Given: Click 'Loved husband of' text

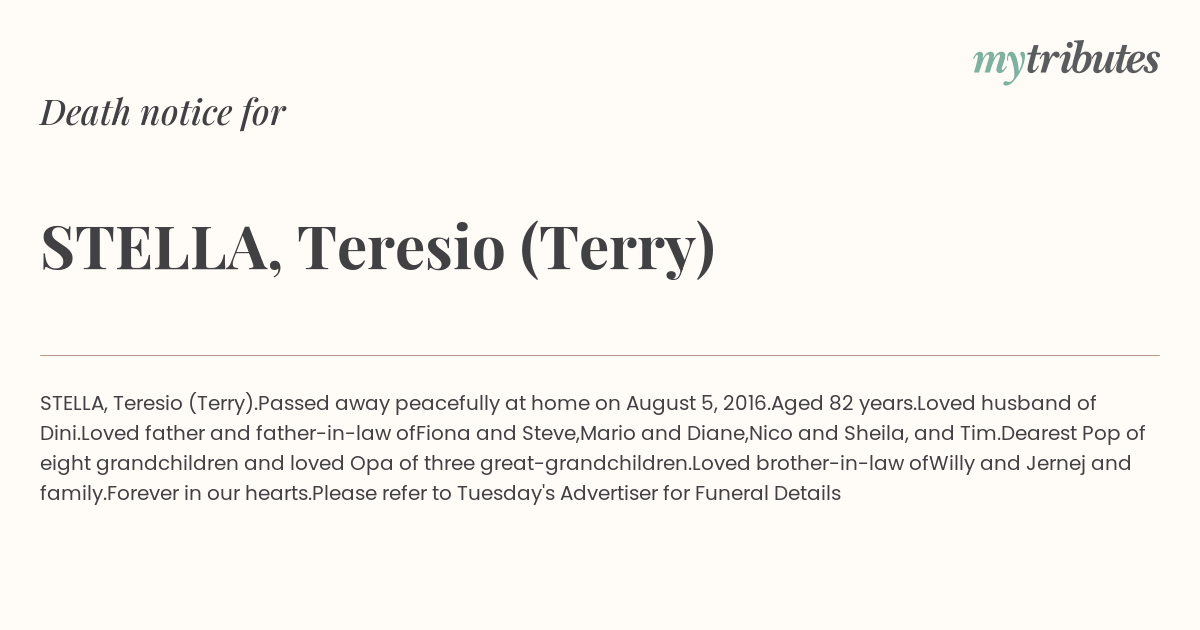Looking at the screenshot, I should [1007, 403].
